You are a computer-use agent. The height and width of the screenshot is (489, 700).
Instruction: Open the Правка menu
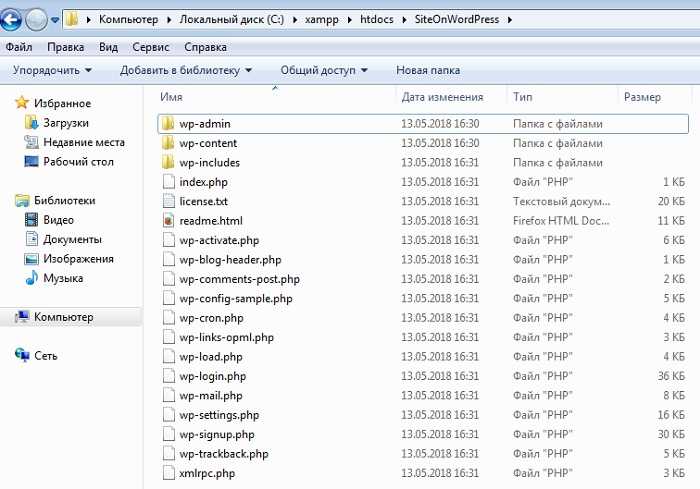66,47
